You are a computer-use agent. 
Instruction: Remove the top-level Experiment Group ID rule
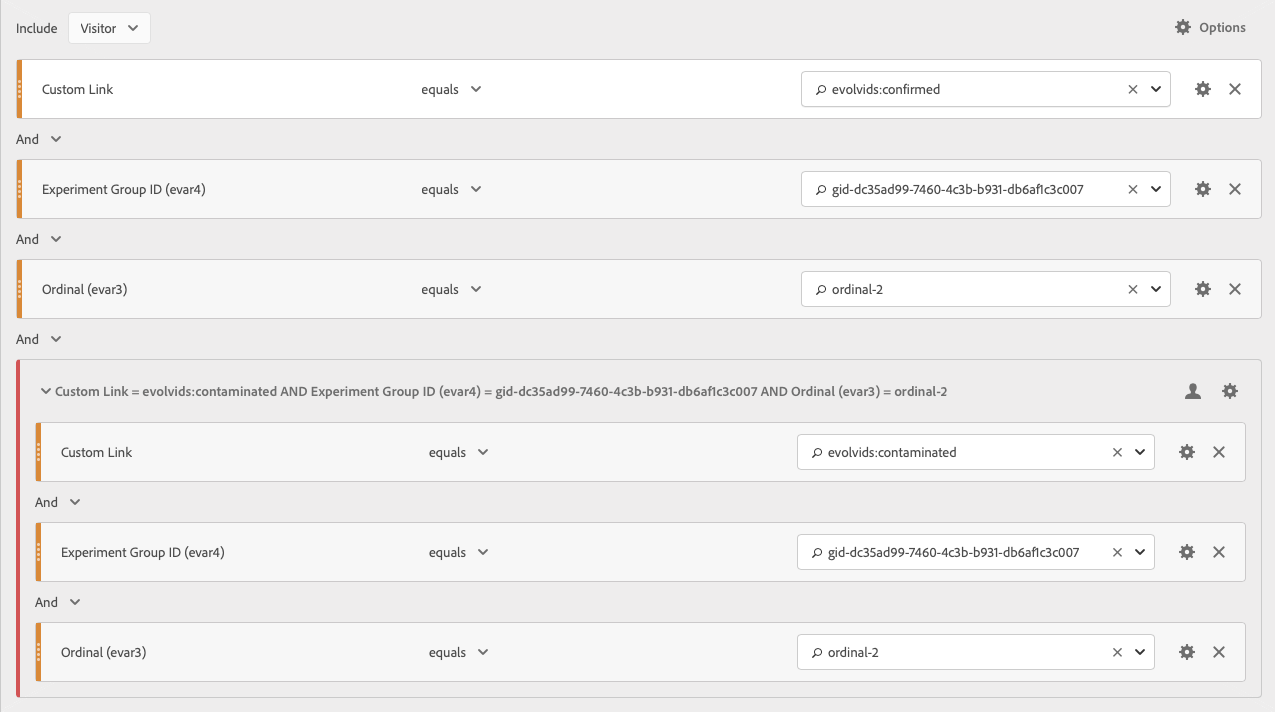pyautogui.click(x=1235, y=189)
